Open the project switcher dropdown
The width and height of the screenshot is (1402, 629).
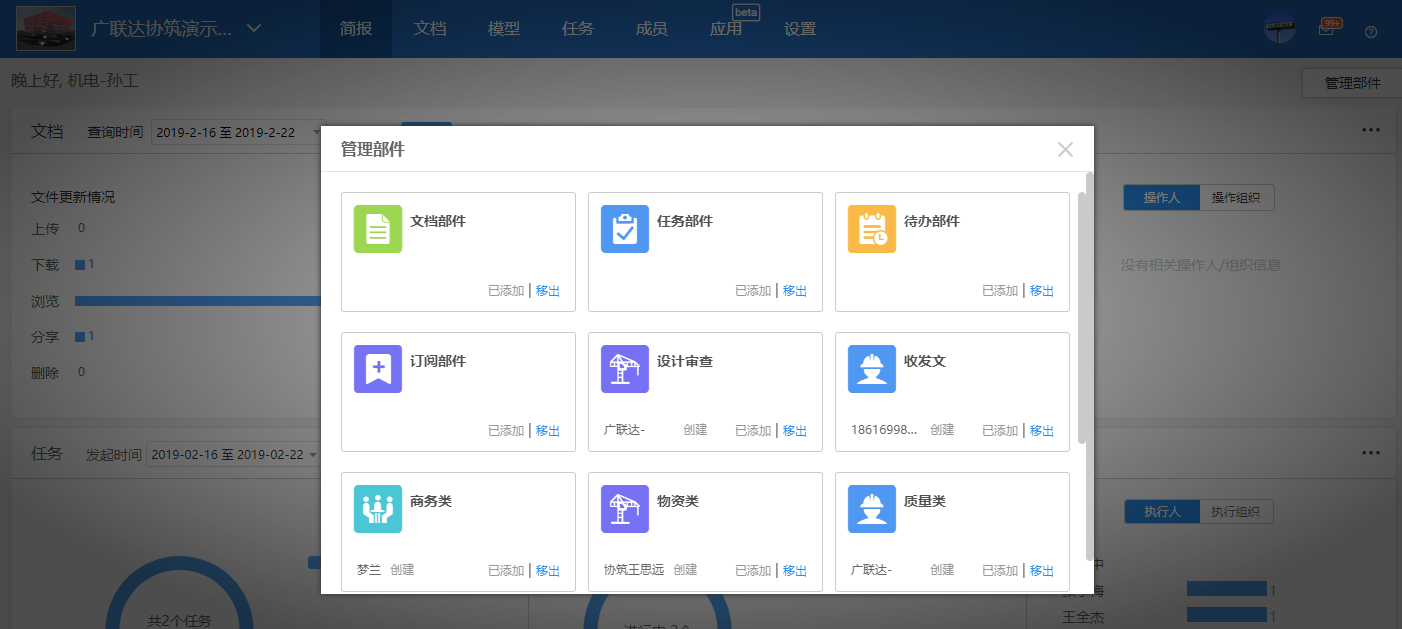253,29
